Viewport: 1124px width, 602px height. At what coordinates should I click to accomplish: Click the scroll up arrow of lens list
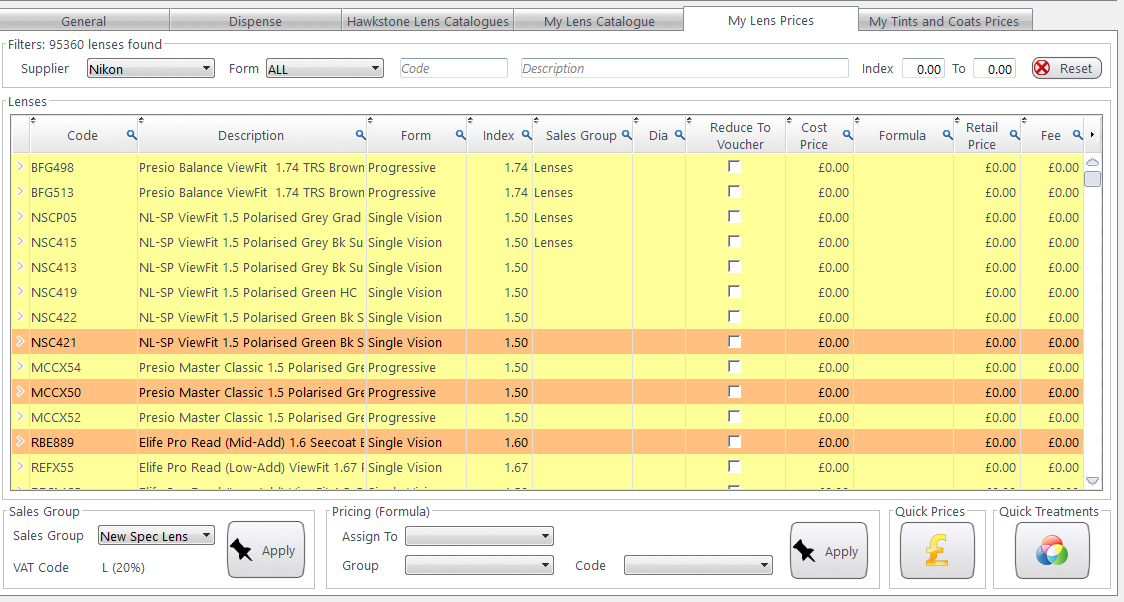tap(1092, 162)
